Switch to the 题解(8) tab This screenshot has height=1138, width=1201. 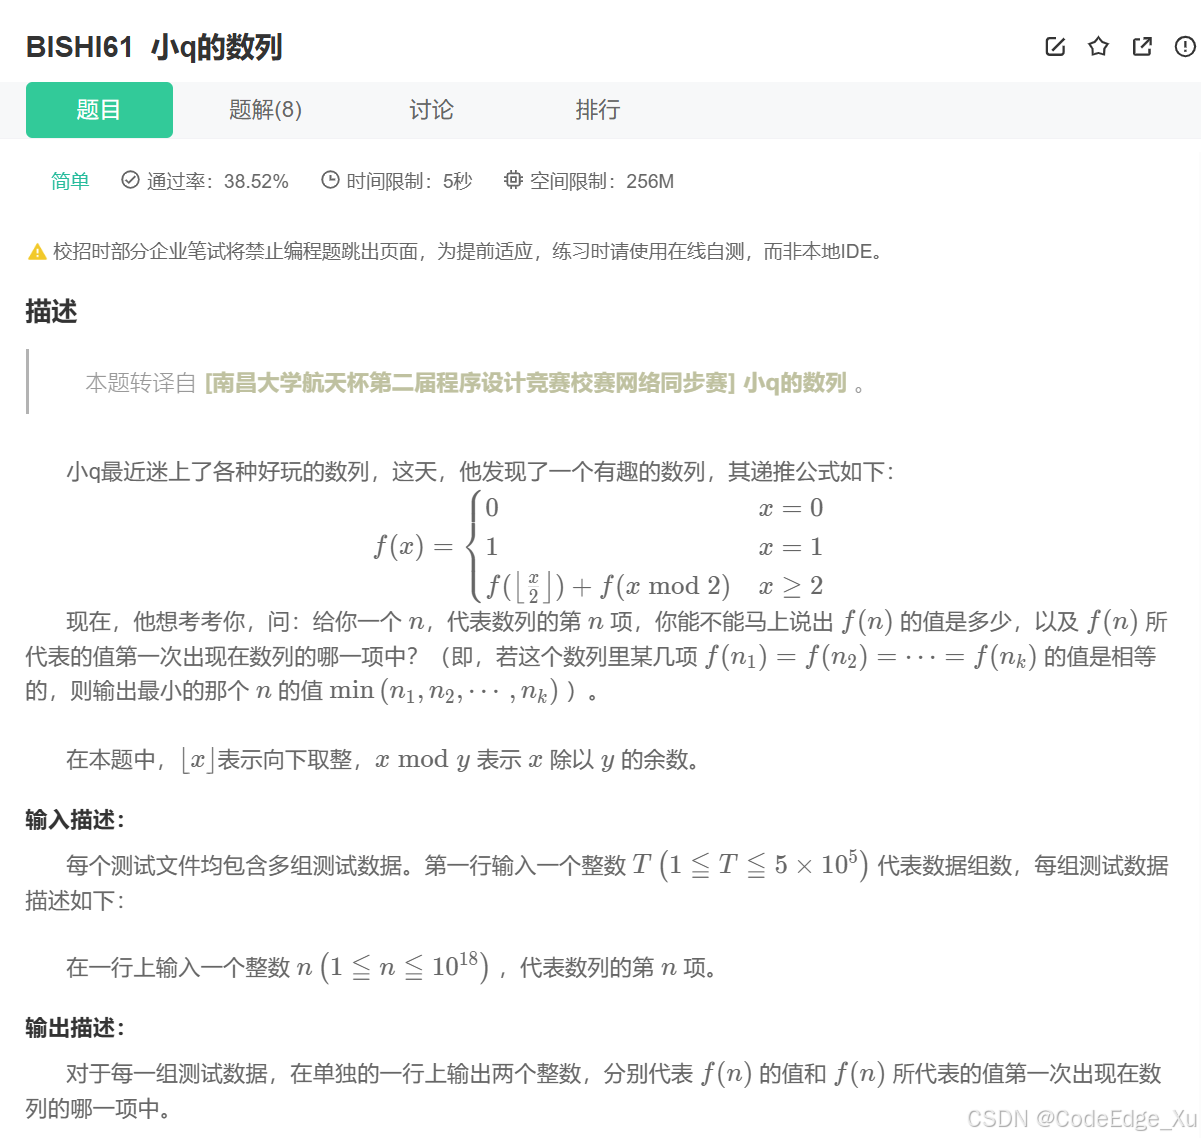[264, 110]
